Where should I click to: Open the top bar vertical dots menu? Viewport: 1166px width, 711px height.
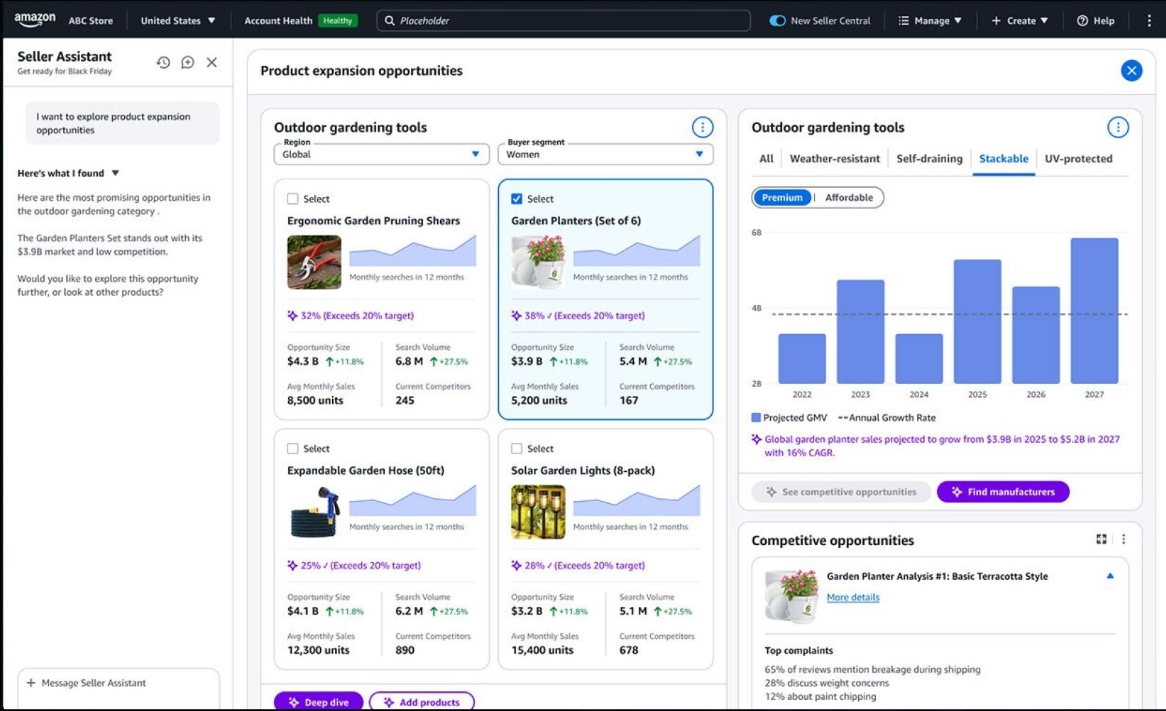pos(1149,20)
